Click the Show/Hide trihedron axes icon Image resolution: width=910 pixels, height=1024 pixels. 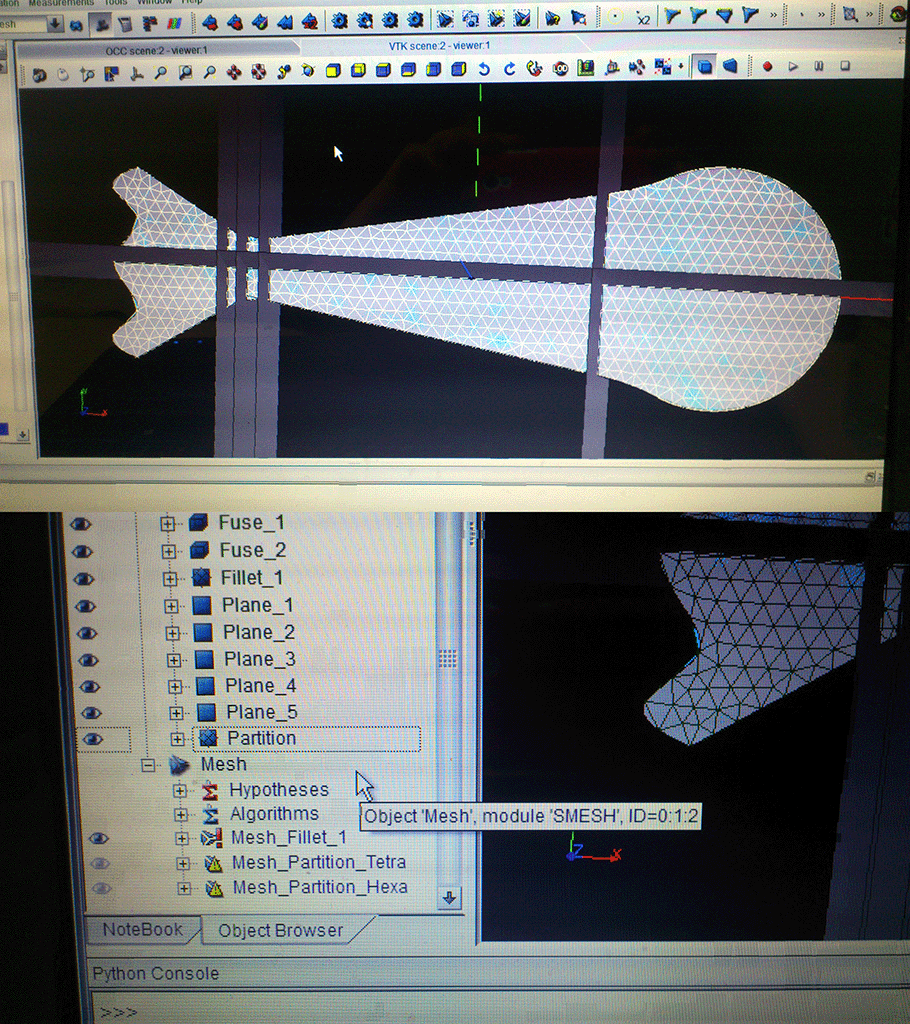(137, 73)
